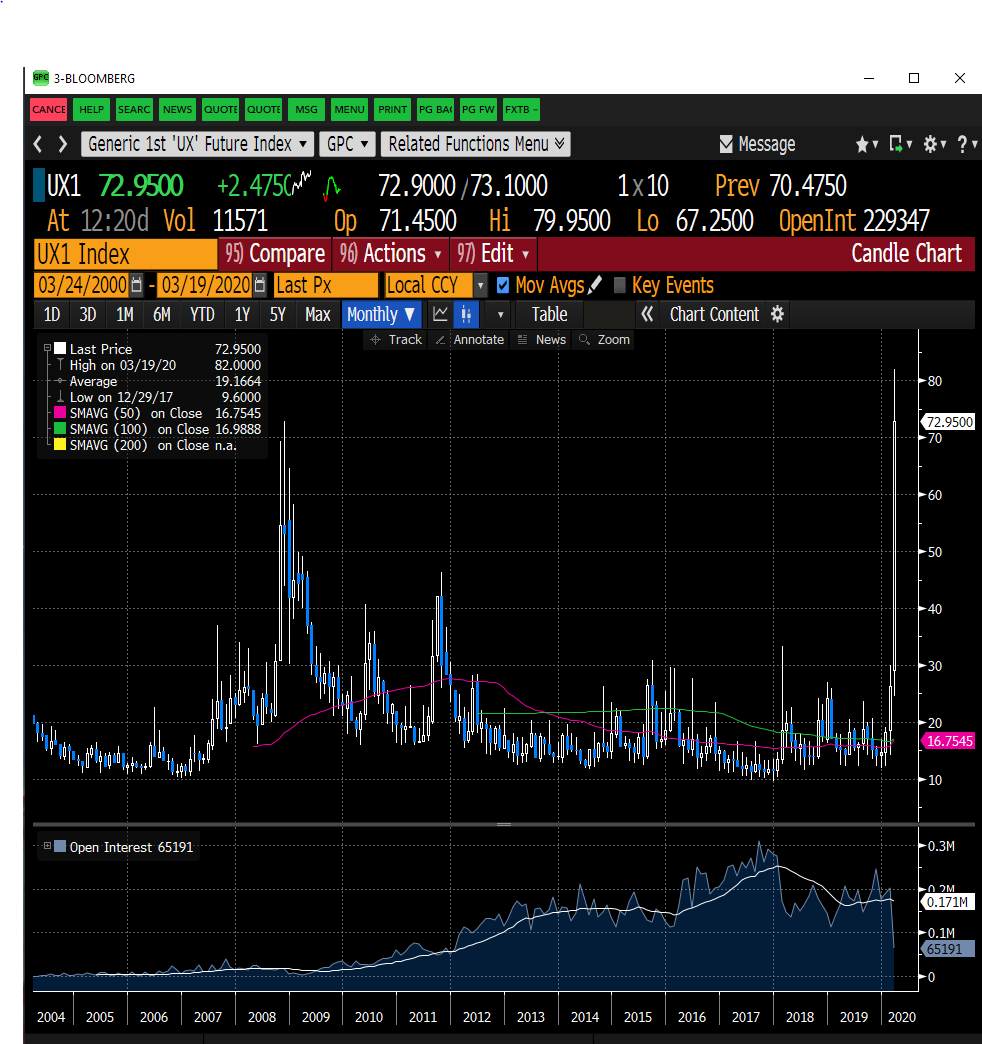Click the red CANCEL button
The image size is (982, 1044).
click(x=49, y=109)
